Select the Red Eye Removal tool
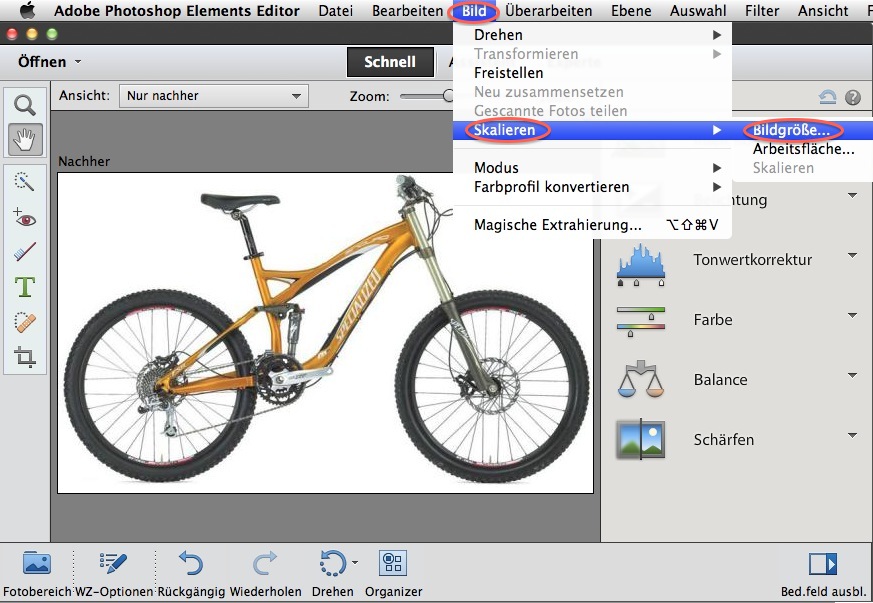This screenshot has height=603, width=873. (24, 218)
